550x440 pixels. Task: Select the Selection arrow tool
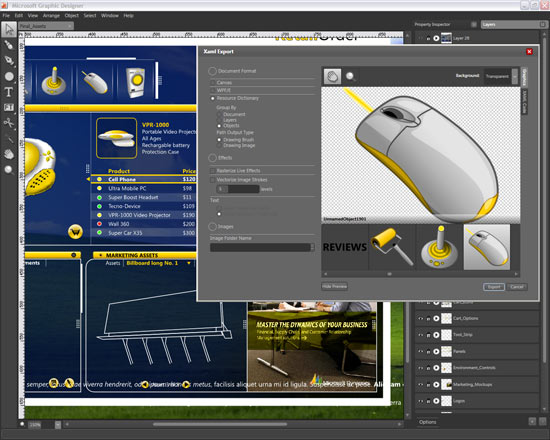click(x=9, y=29)
